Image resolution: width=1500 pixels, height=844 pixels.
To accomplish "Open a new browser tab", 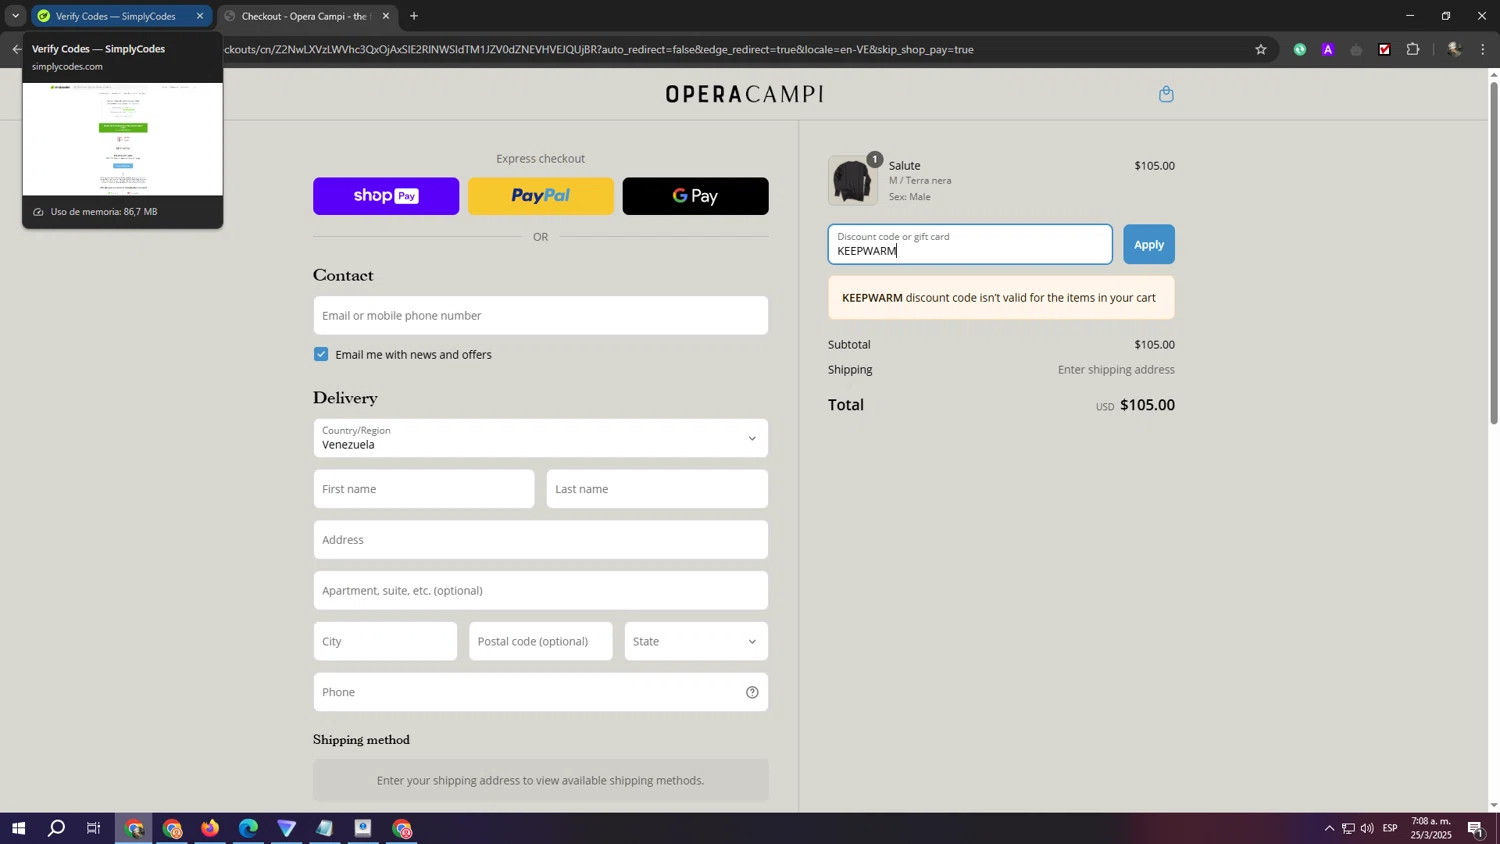I will tap(414, 16).
